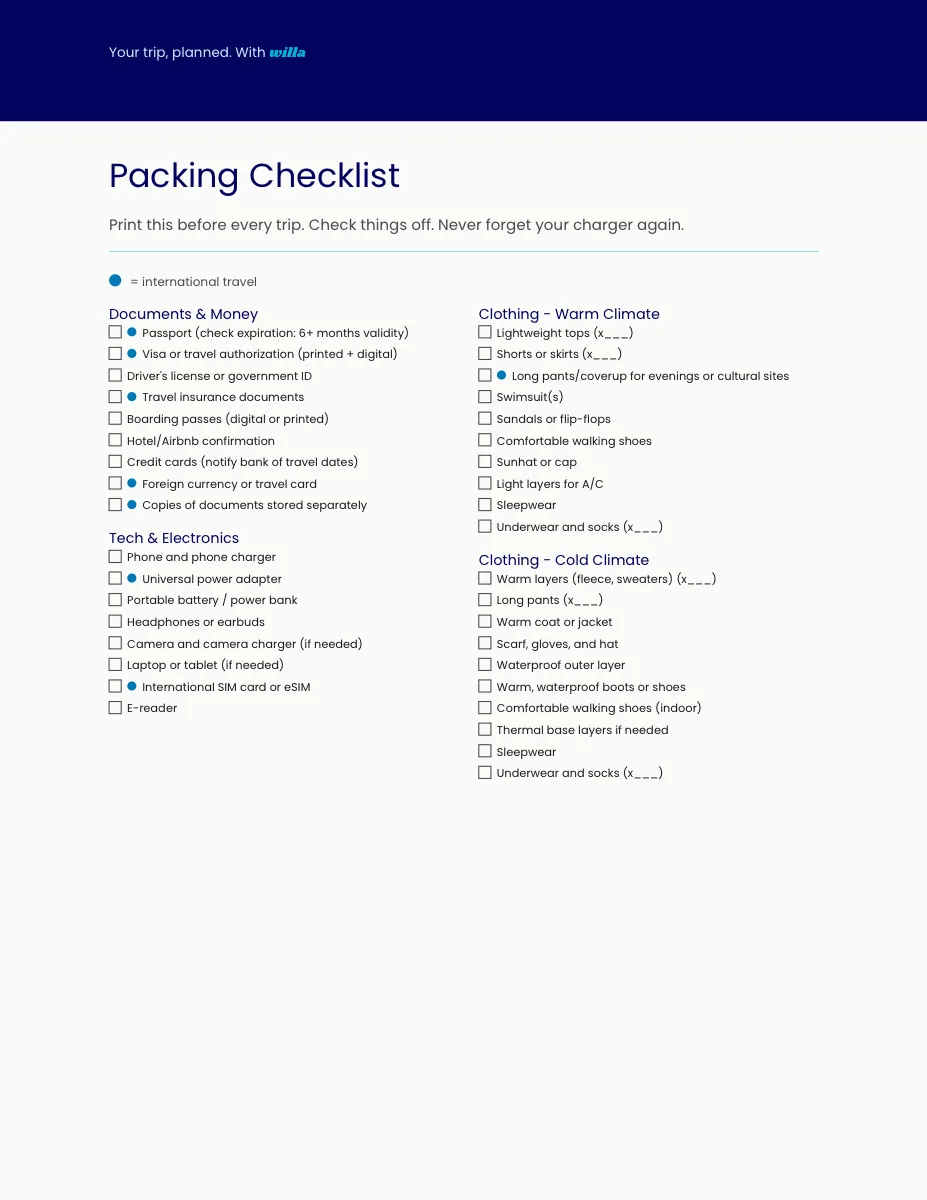Check the Hotel/Airbnb confirmation box
927x1200 pixels.
[x=115, y=440]
